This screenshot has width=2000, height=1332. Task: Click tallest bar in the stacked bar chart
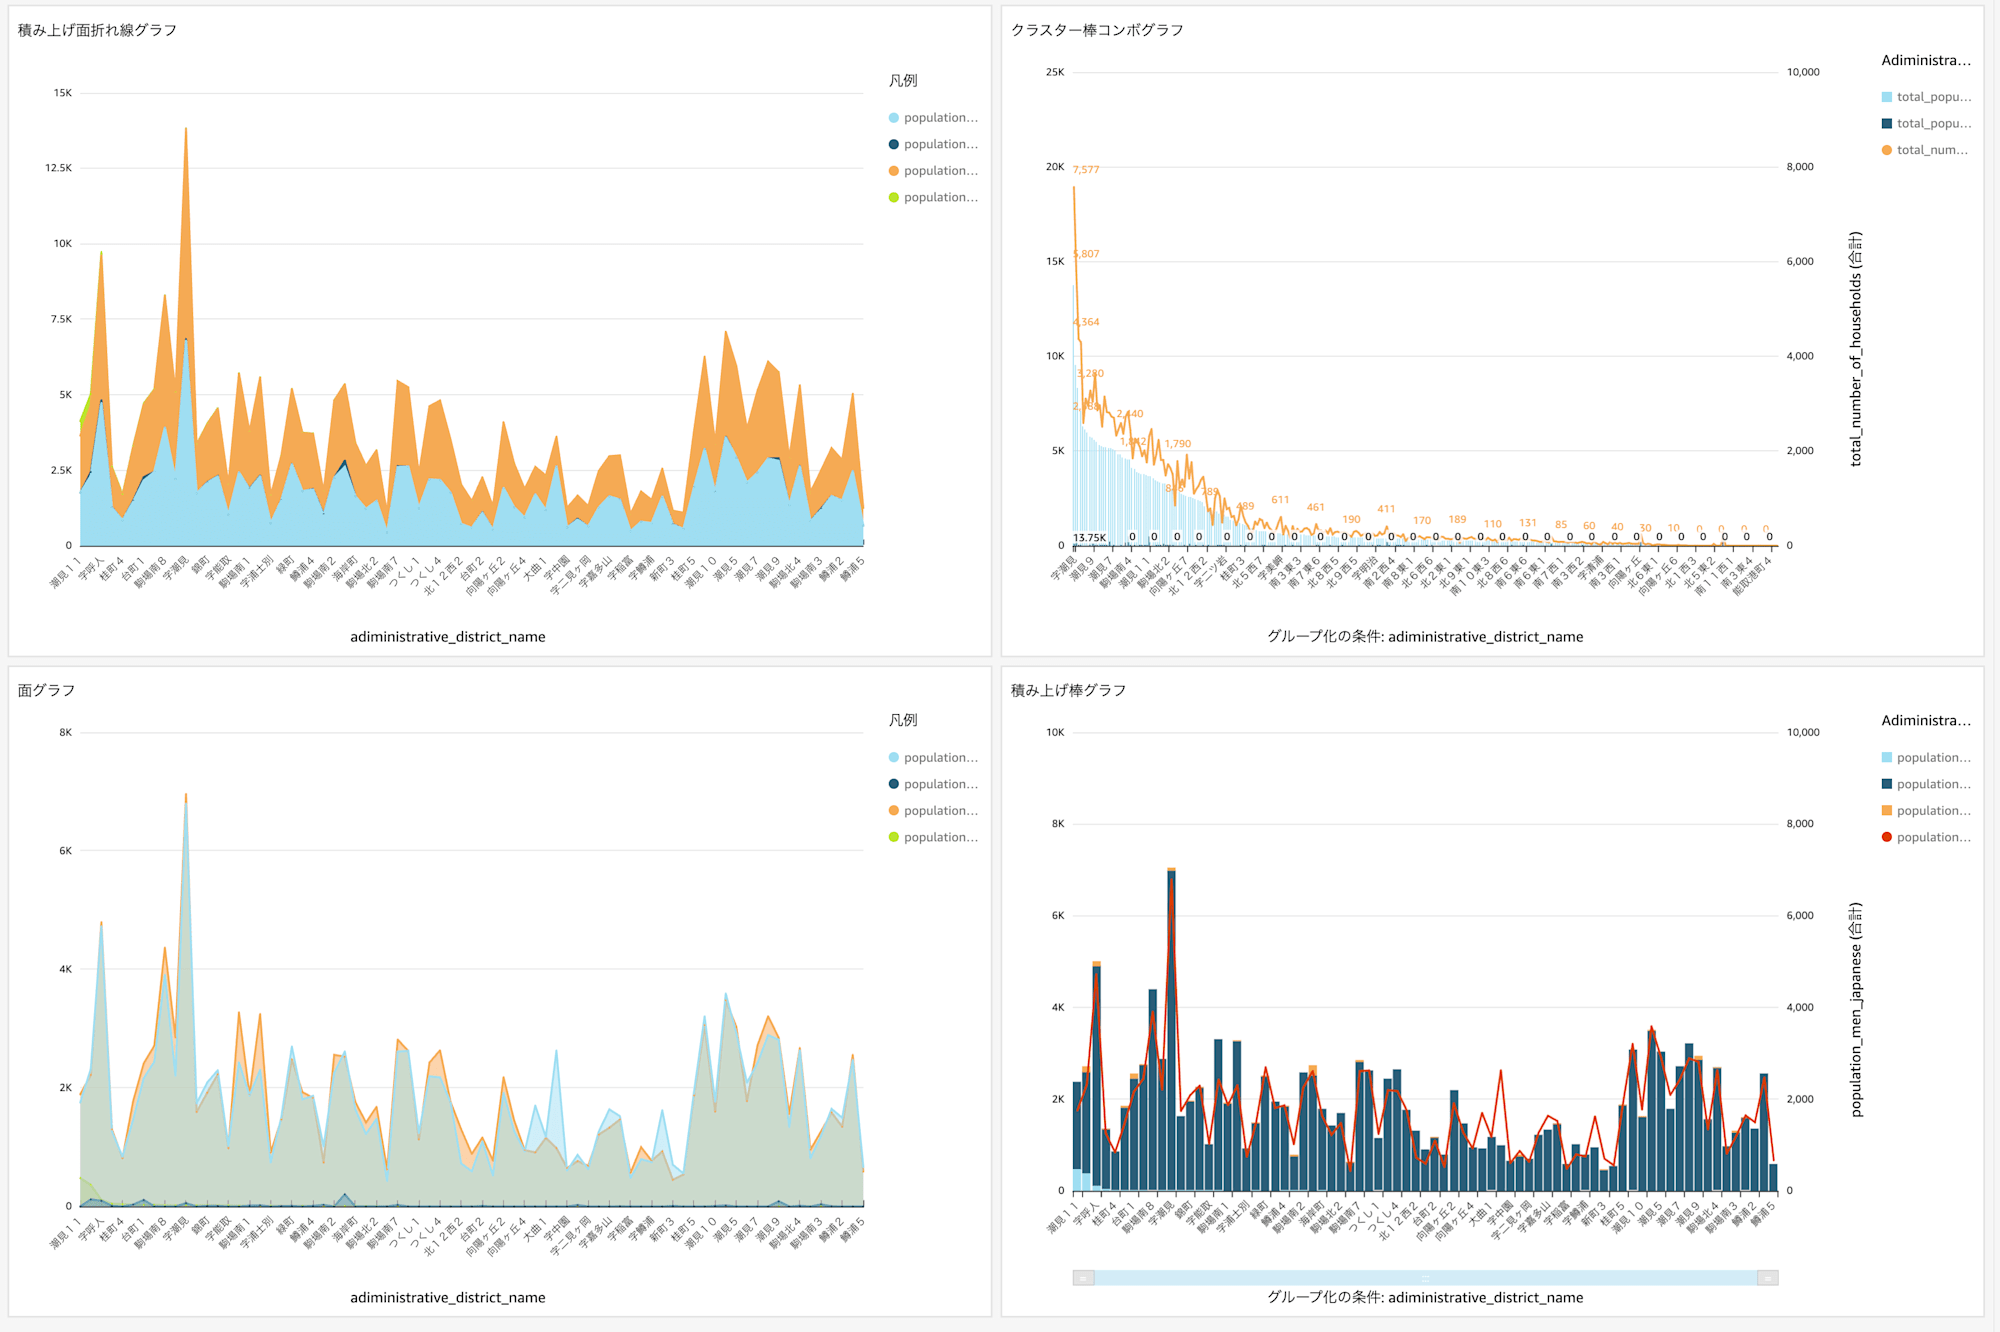[1171, 1030]
